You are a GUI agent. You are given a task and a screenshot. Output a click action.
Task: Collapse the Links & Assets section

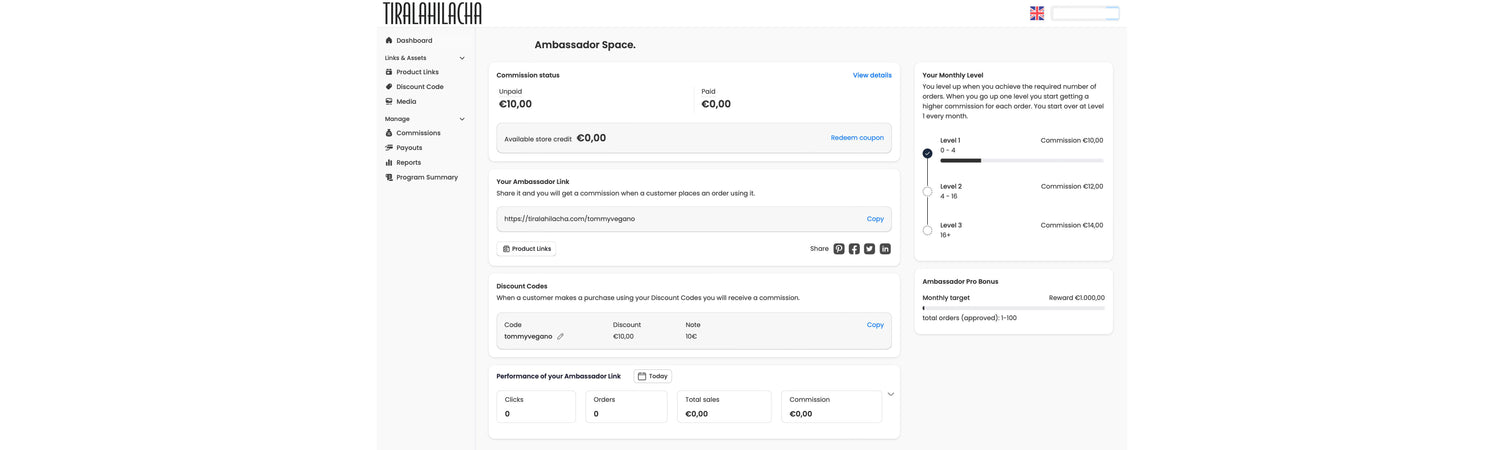coord(462,58)
